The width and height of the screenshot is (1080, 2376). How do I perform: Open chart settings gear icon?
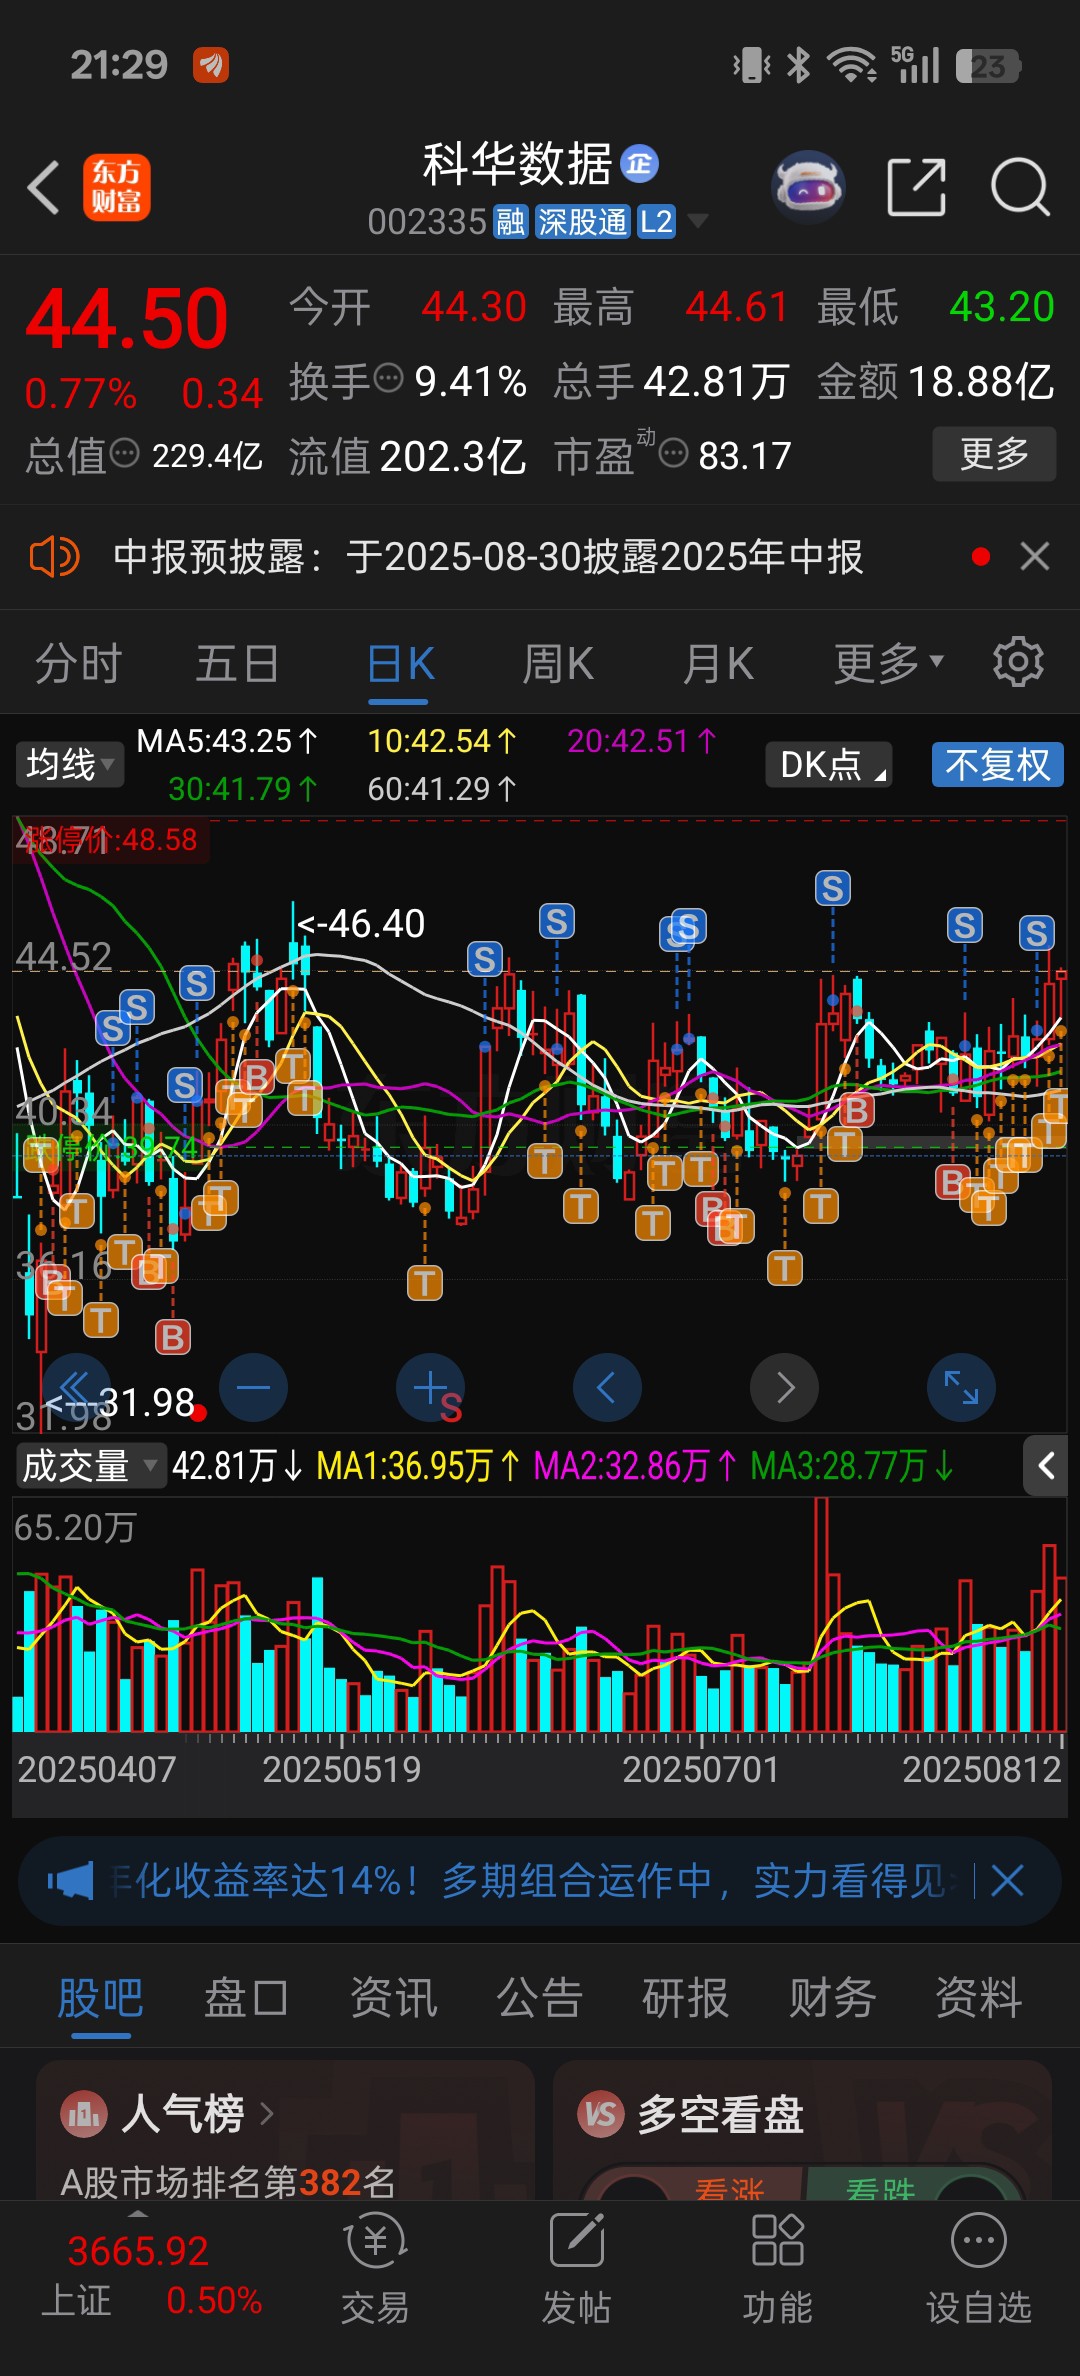click(x=1018, y=662)
